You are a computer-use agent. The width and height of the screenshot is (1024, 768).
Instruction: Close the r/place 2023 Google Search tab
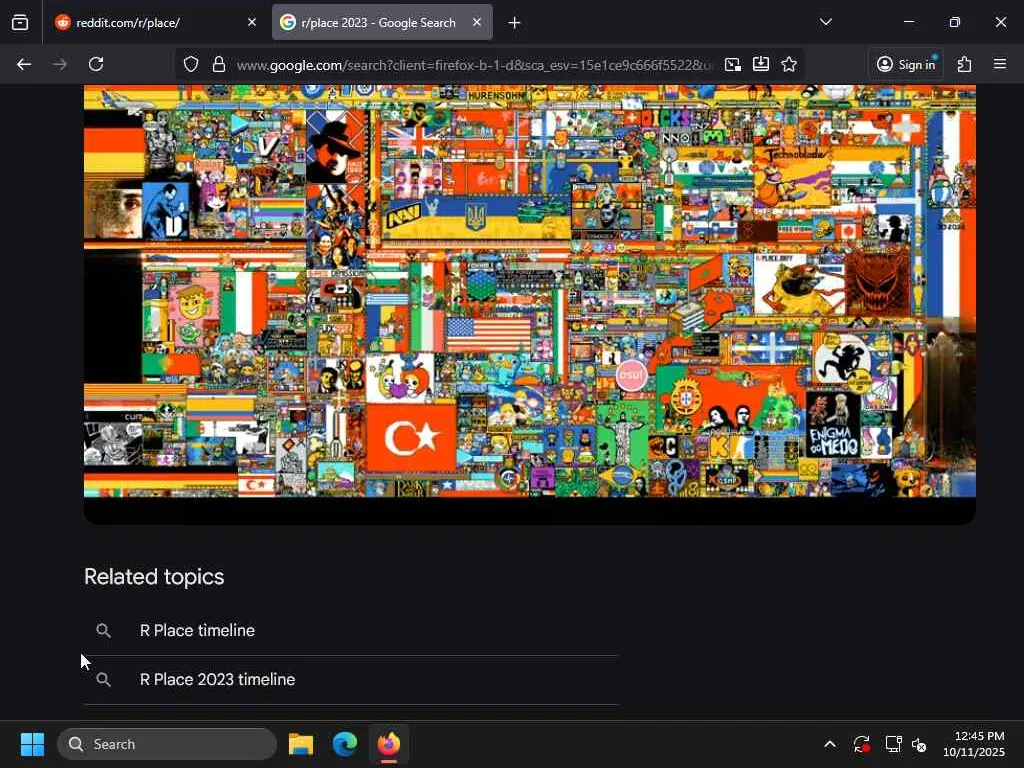point(477,22)
